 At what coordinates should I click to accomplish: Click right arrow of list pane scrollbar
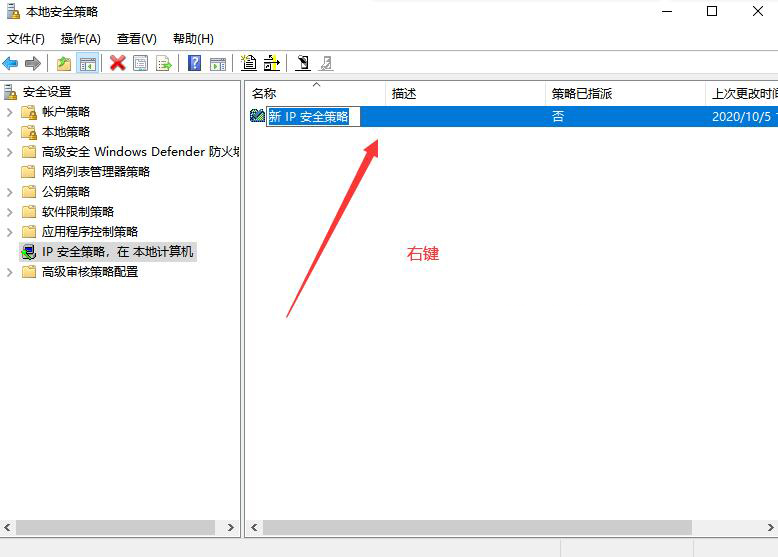[x=771, y=527]
